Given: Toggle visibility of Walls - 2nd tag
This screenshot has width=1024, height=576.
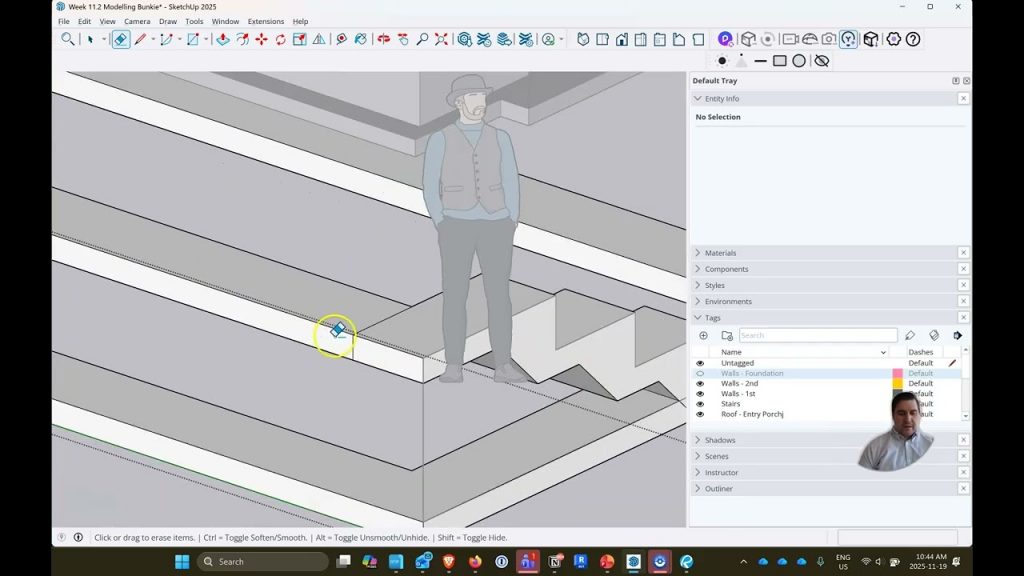Looking at the screenshot, I should (700, 384).
